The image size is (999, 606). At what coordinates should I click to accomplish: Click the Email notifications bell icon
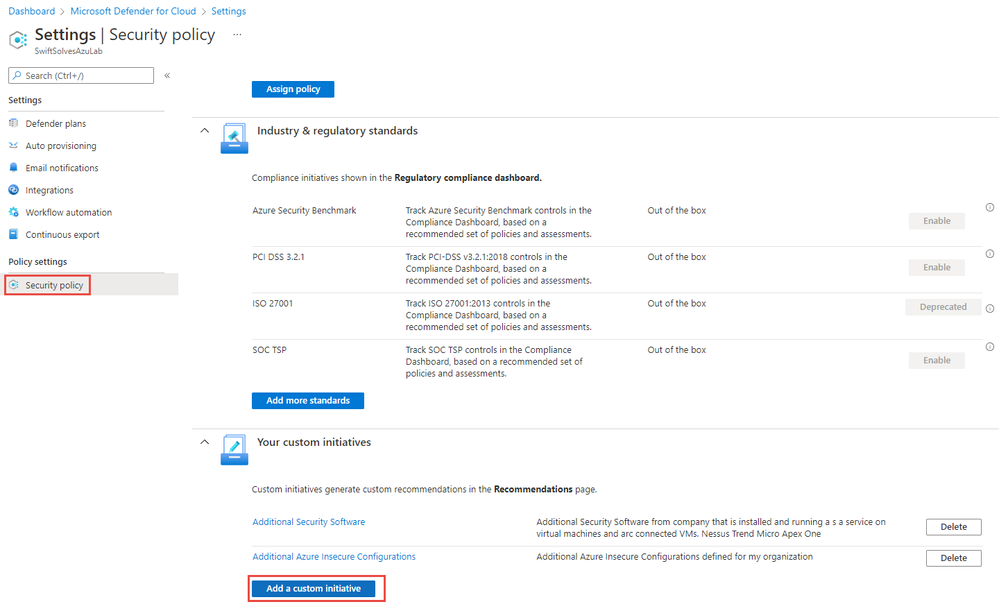click(13, 168)
